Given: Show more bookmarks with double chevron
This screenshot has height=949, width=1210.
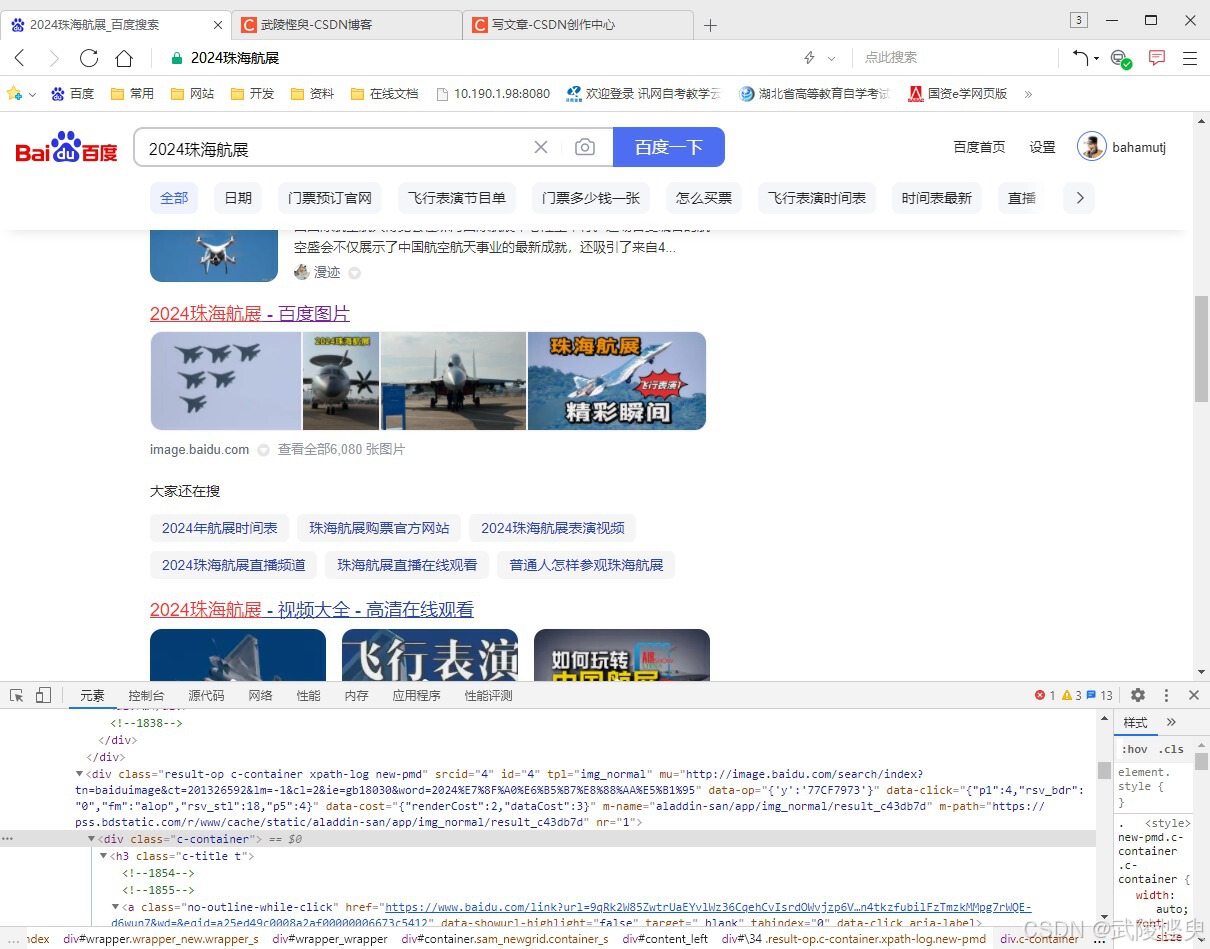Looking at the screenshot, I should tap(1028, 94).
